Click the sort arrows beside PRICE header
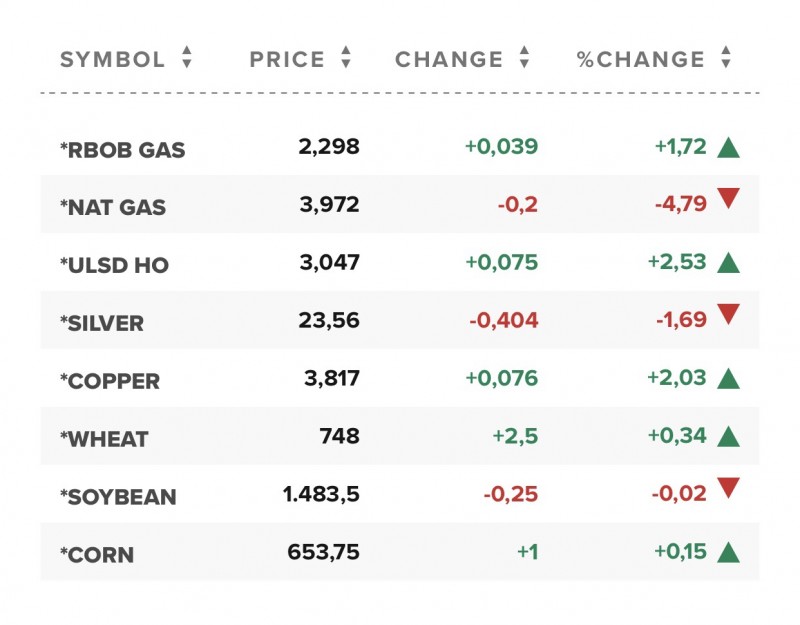The width and height of the screenshot is (800, 625). 345,59
